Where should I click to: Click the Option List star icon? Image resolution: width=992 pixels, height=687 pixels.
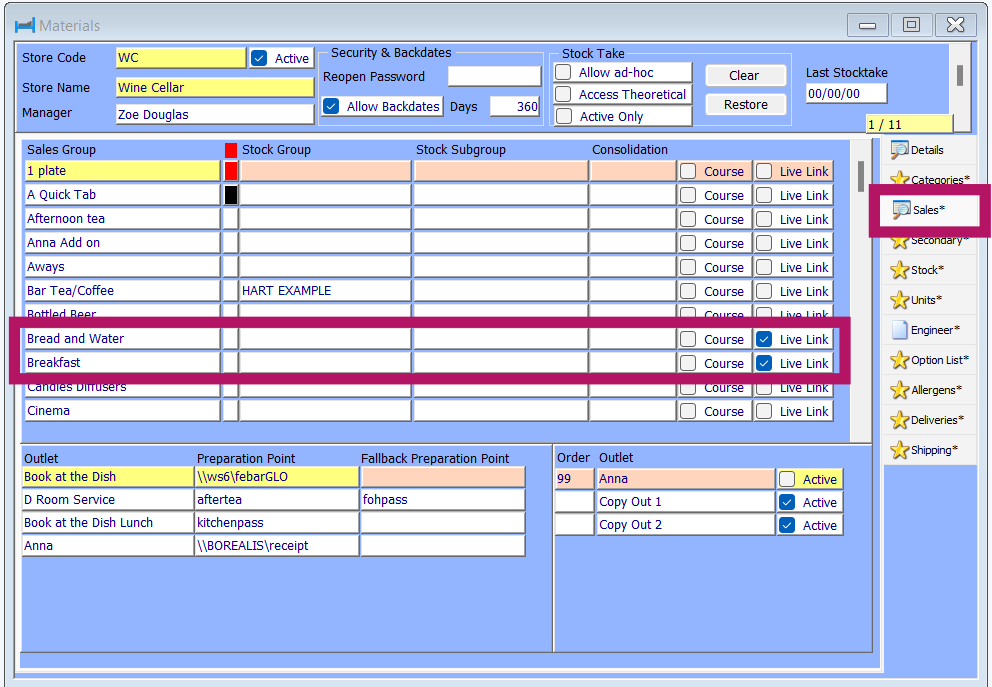coord(899,360)
